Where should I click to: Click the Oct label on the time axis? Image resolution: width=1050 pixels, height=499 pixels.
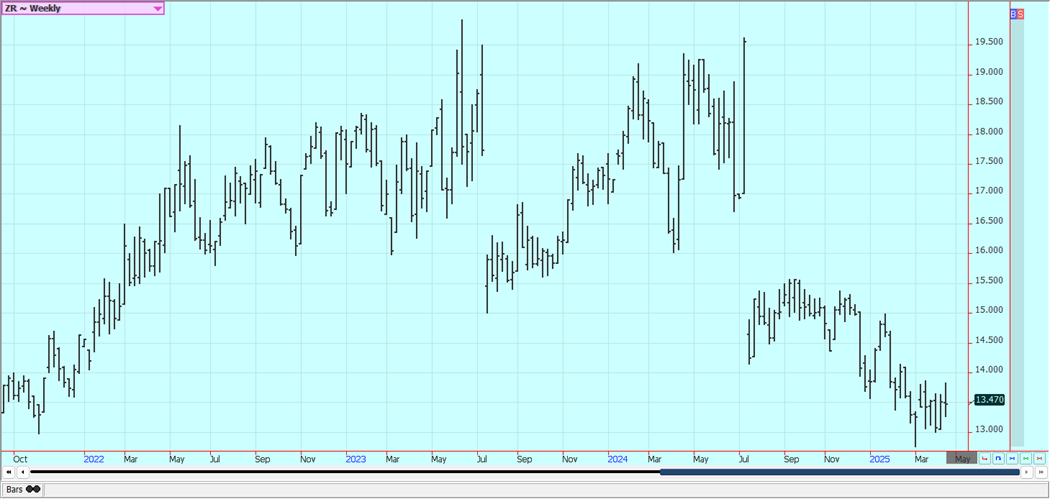[x=20, y=459]
